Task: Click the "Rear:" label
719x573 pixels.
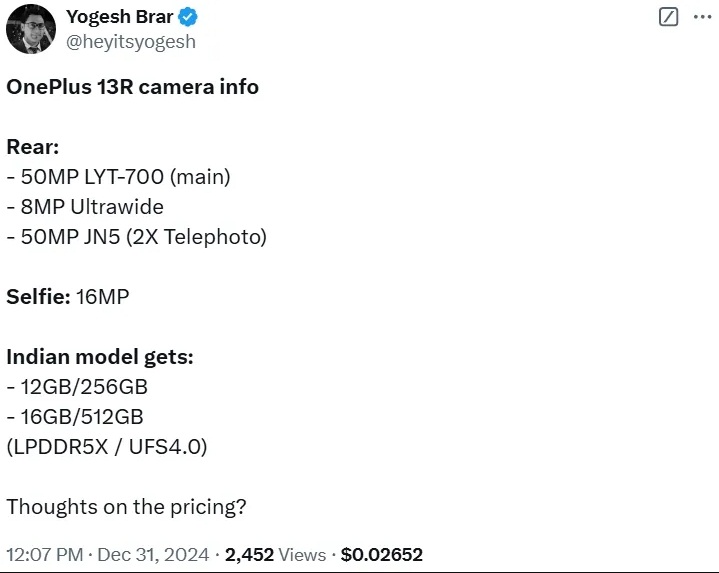Action: click(x=33, y=147)
